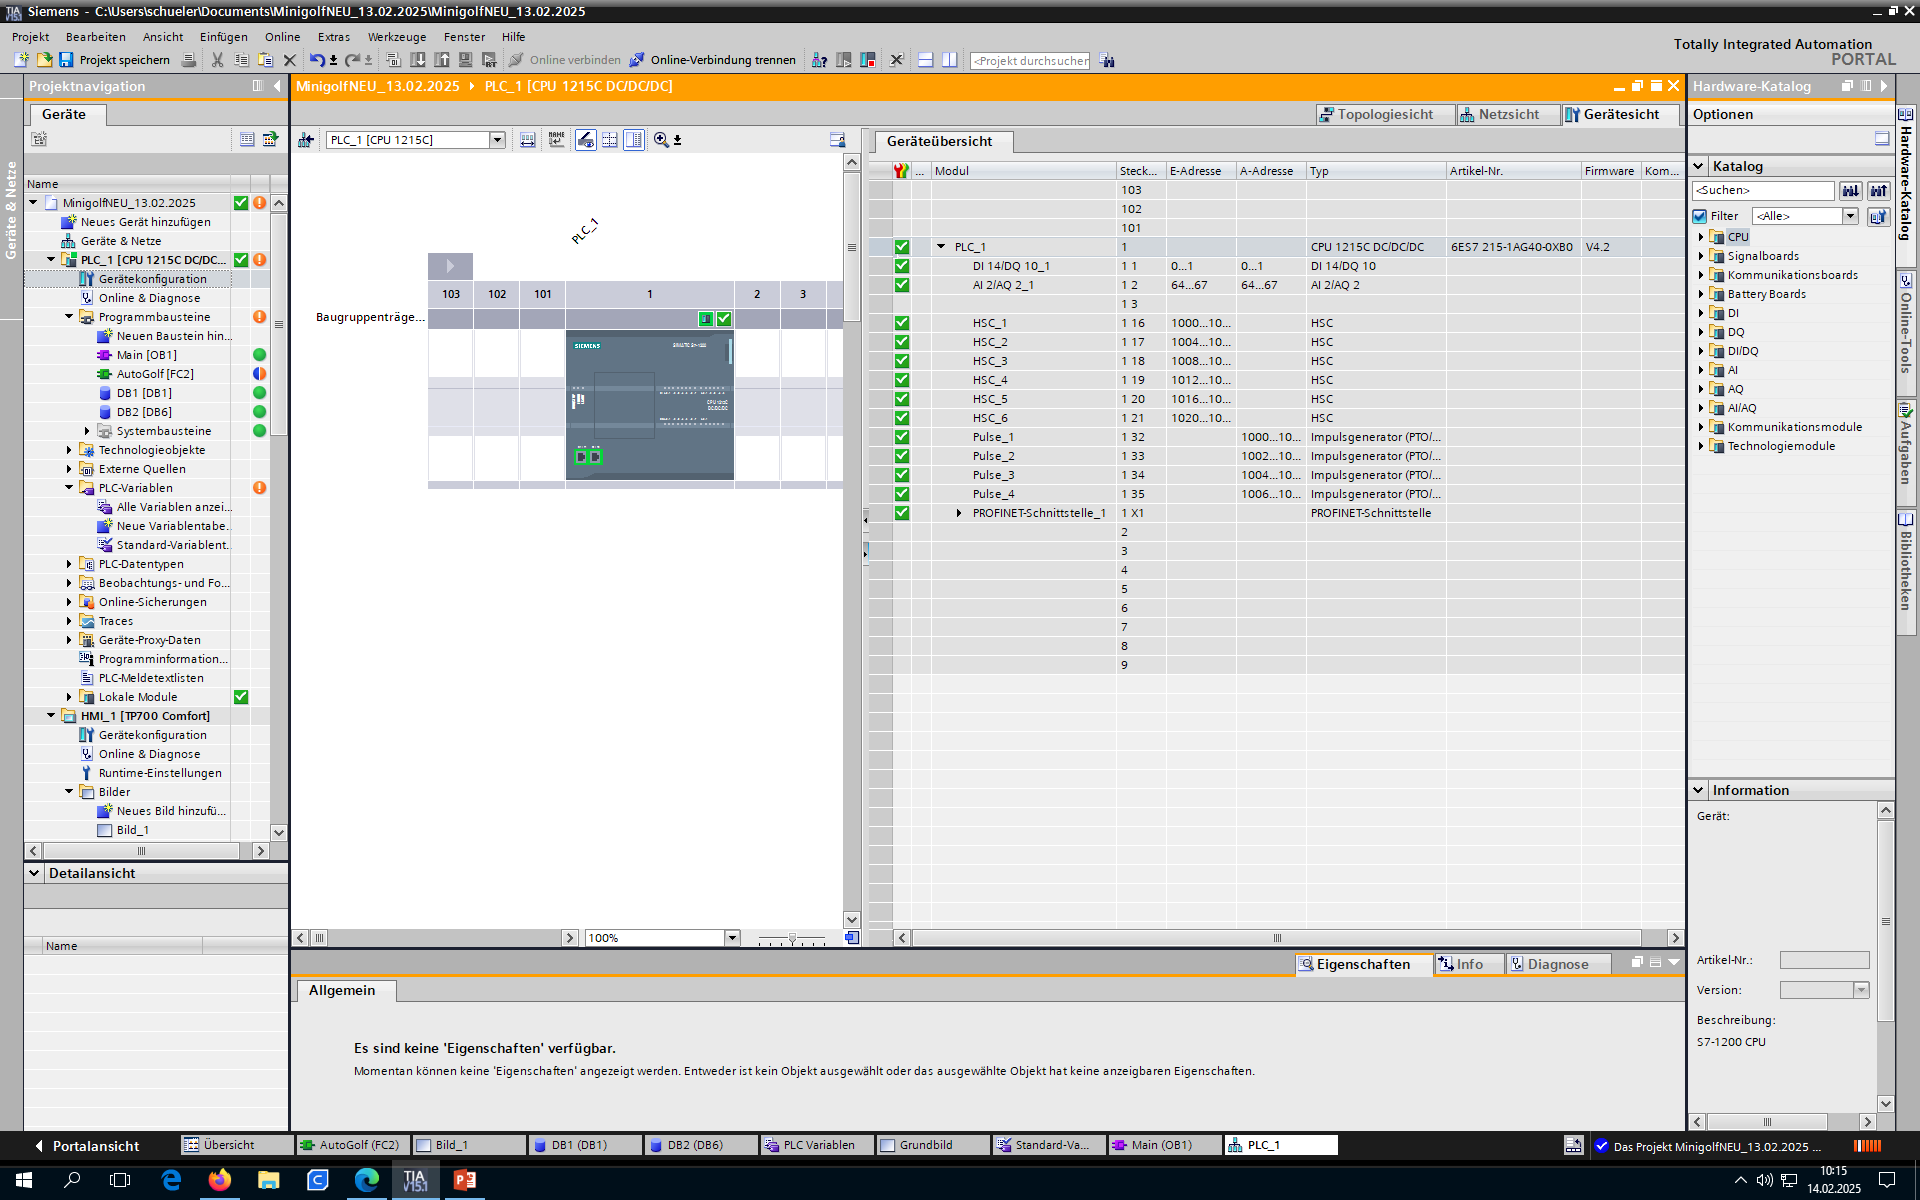The height and width of the screenshot is (1200, 1920).
Task: Open PowerPoint from Windows taskbar
Action: 465,1180
